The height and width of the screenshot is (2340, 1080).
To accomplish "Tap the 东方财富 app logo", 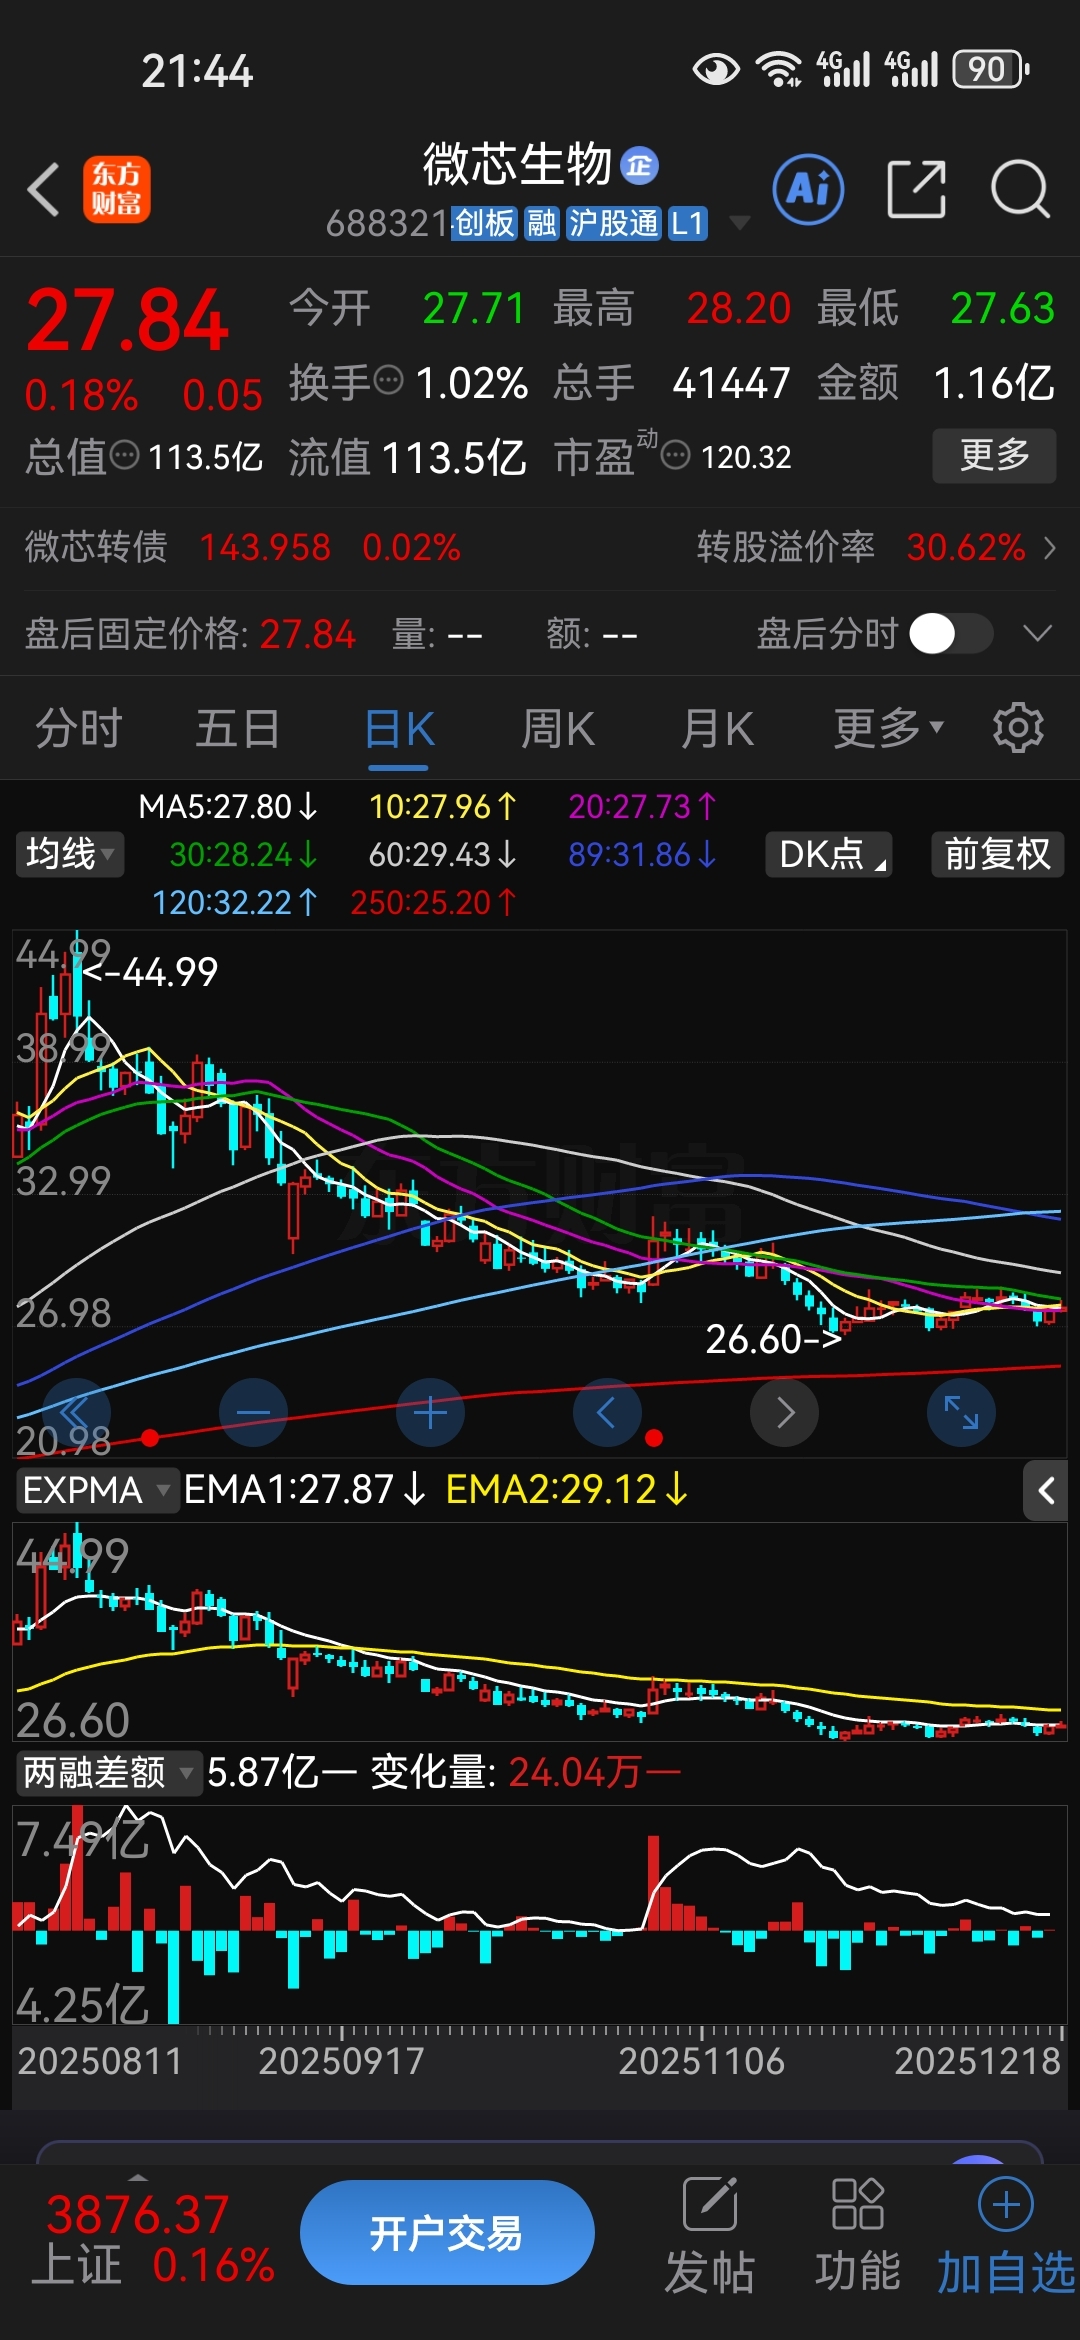I will [116, 189].
